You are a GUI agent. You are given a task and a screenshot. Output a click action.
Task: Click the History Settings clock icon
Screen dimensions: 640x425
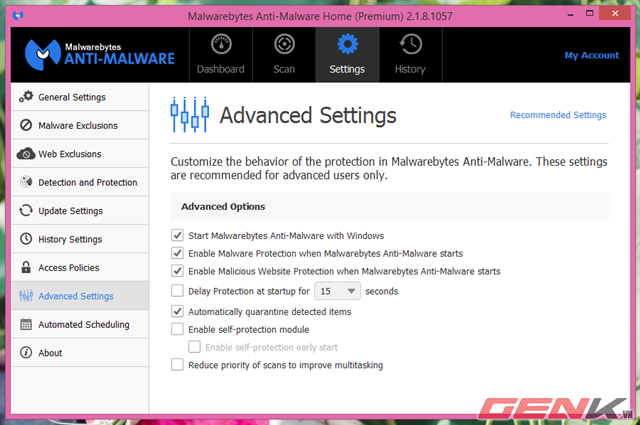(26, 238)
